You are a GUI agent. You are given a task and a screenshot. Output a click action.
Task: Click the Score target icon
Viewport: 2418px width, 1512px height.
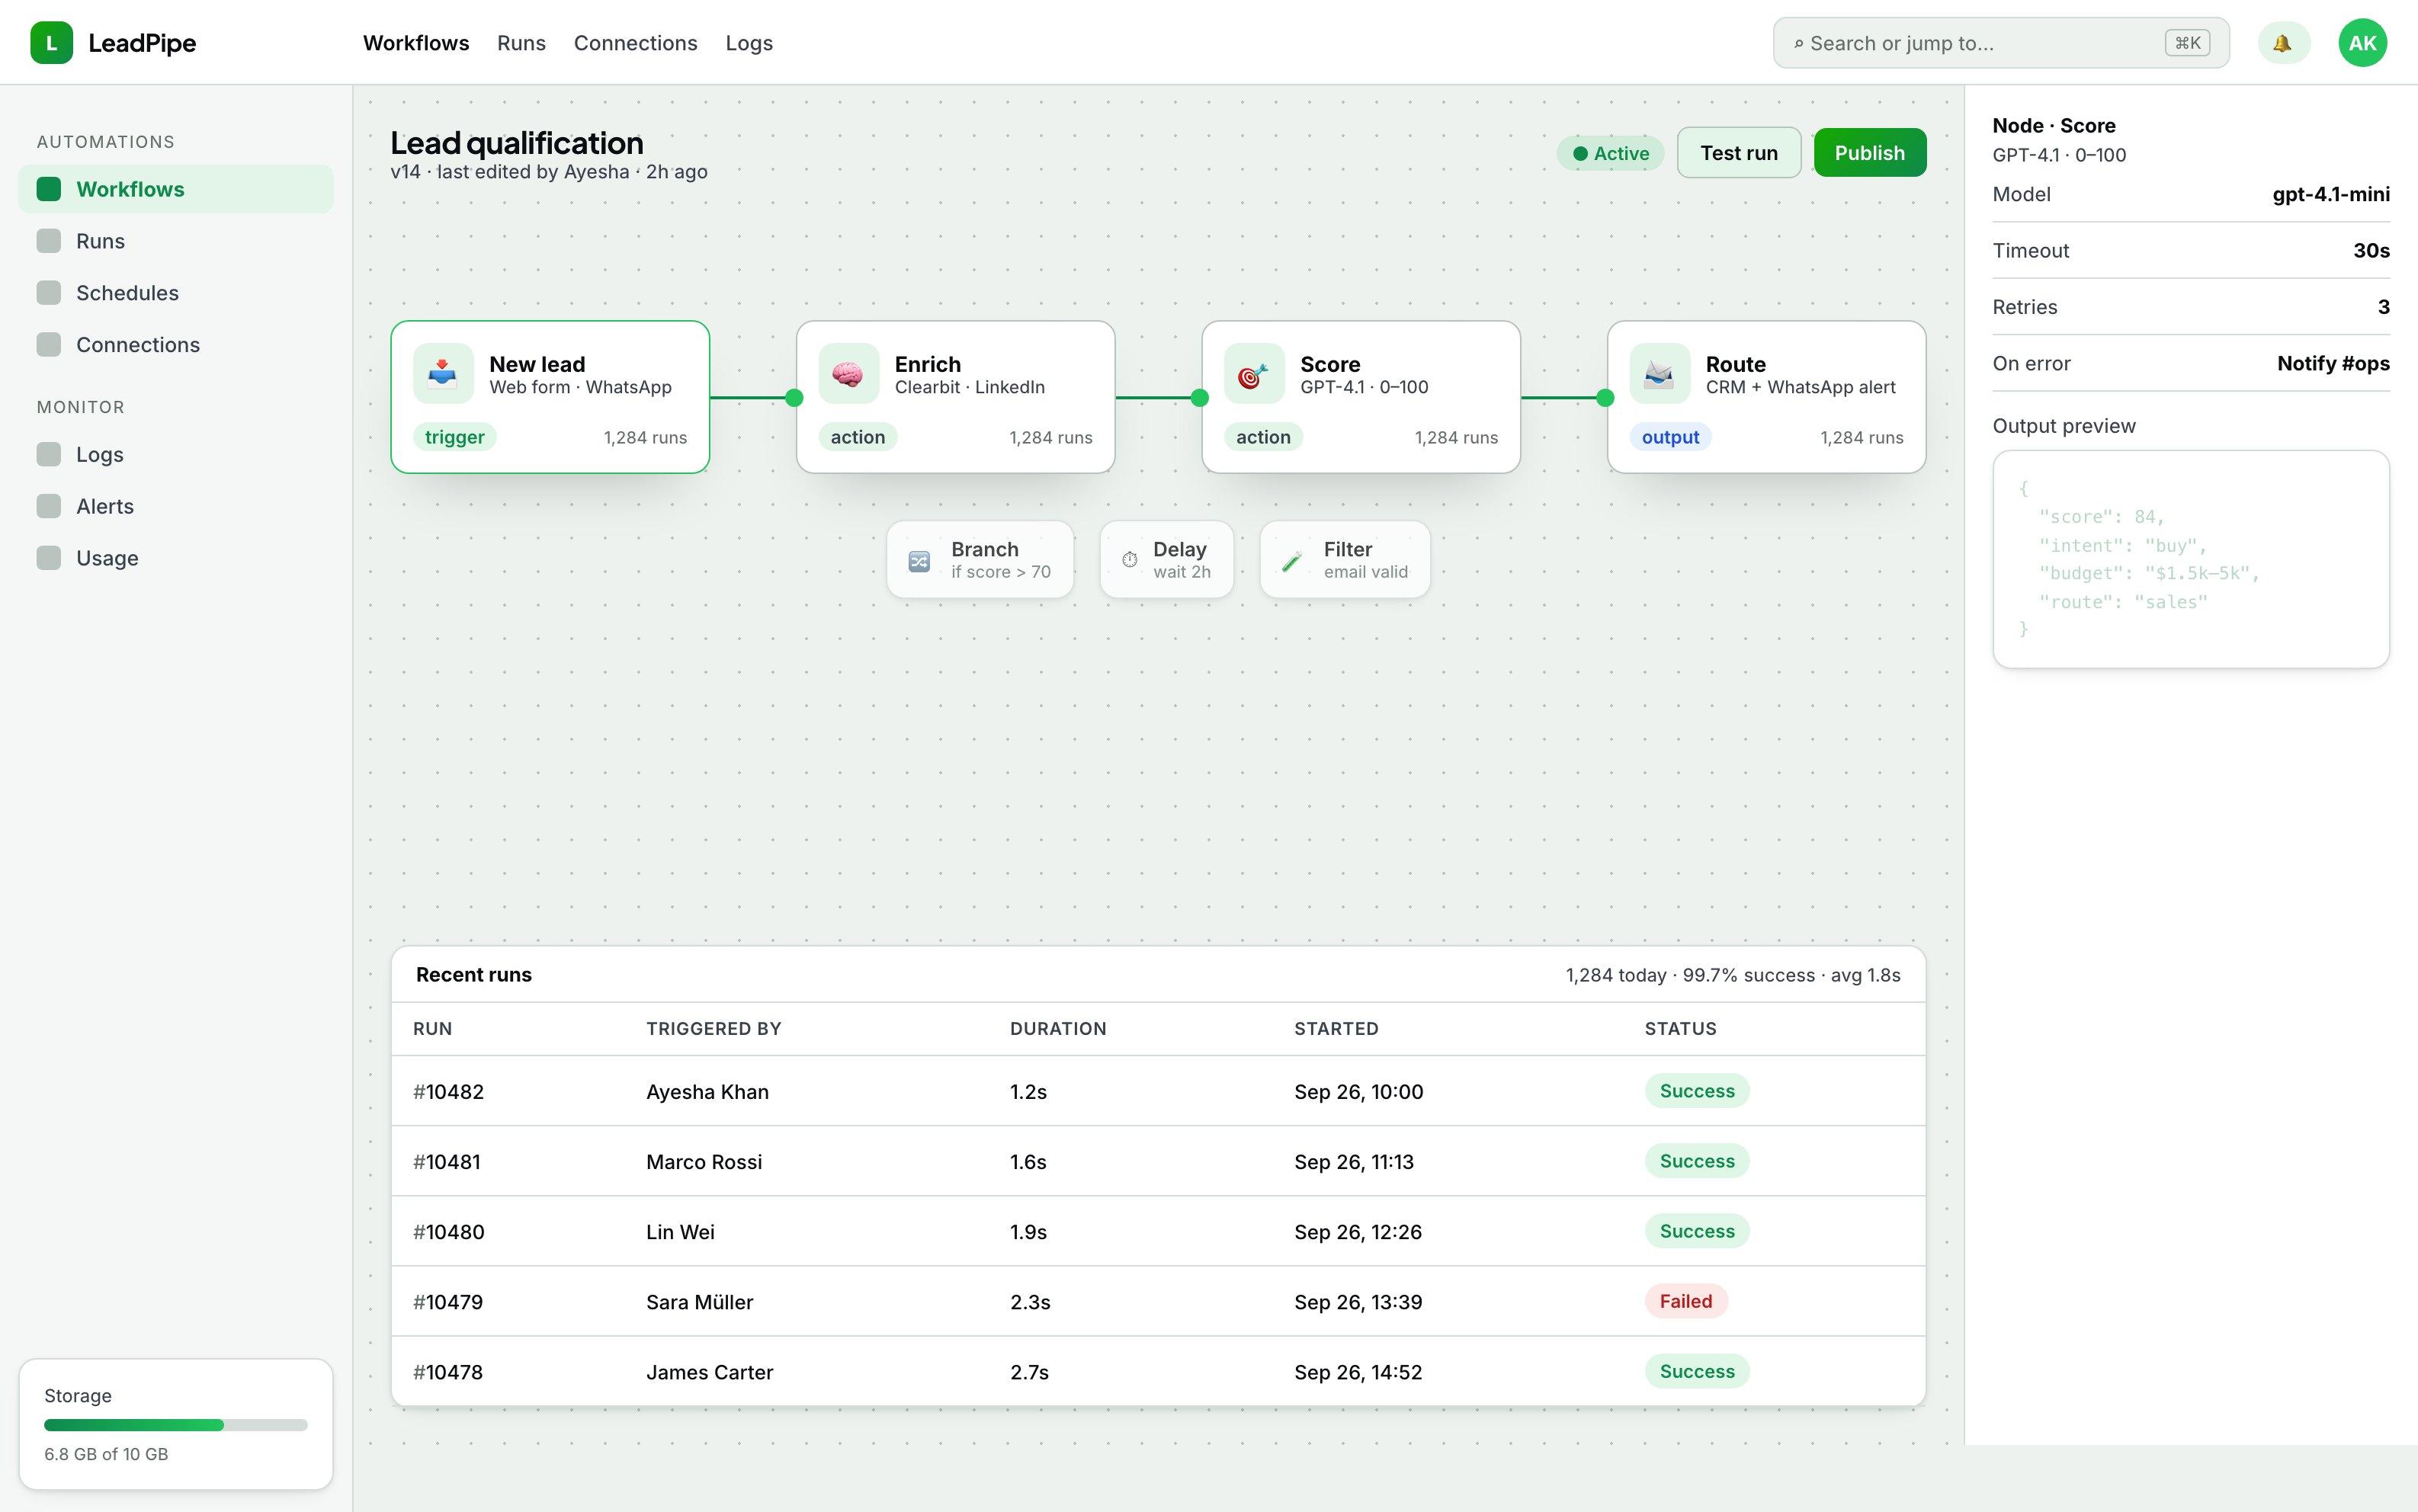[1254, 374]
